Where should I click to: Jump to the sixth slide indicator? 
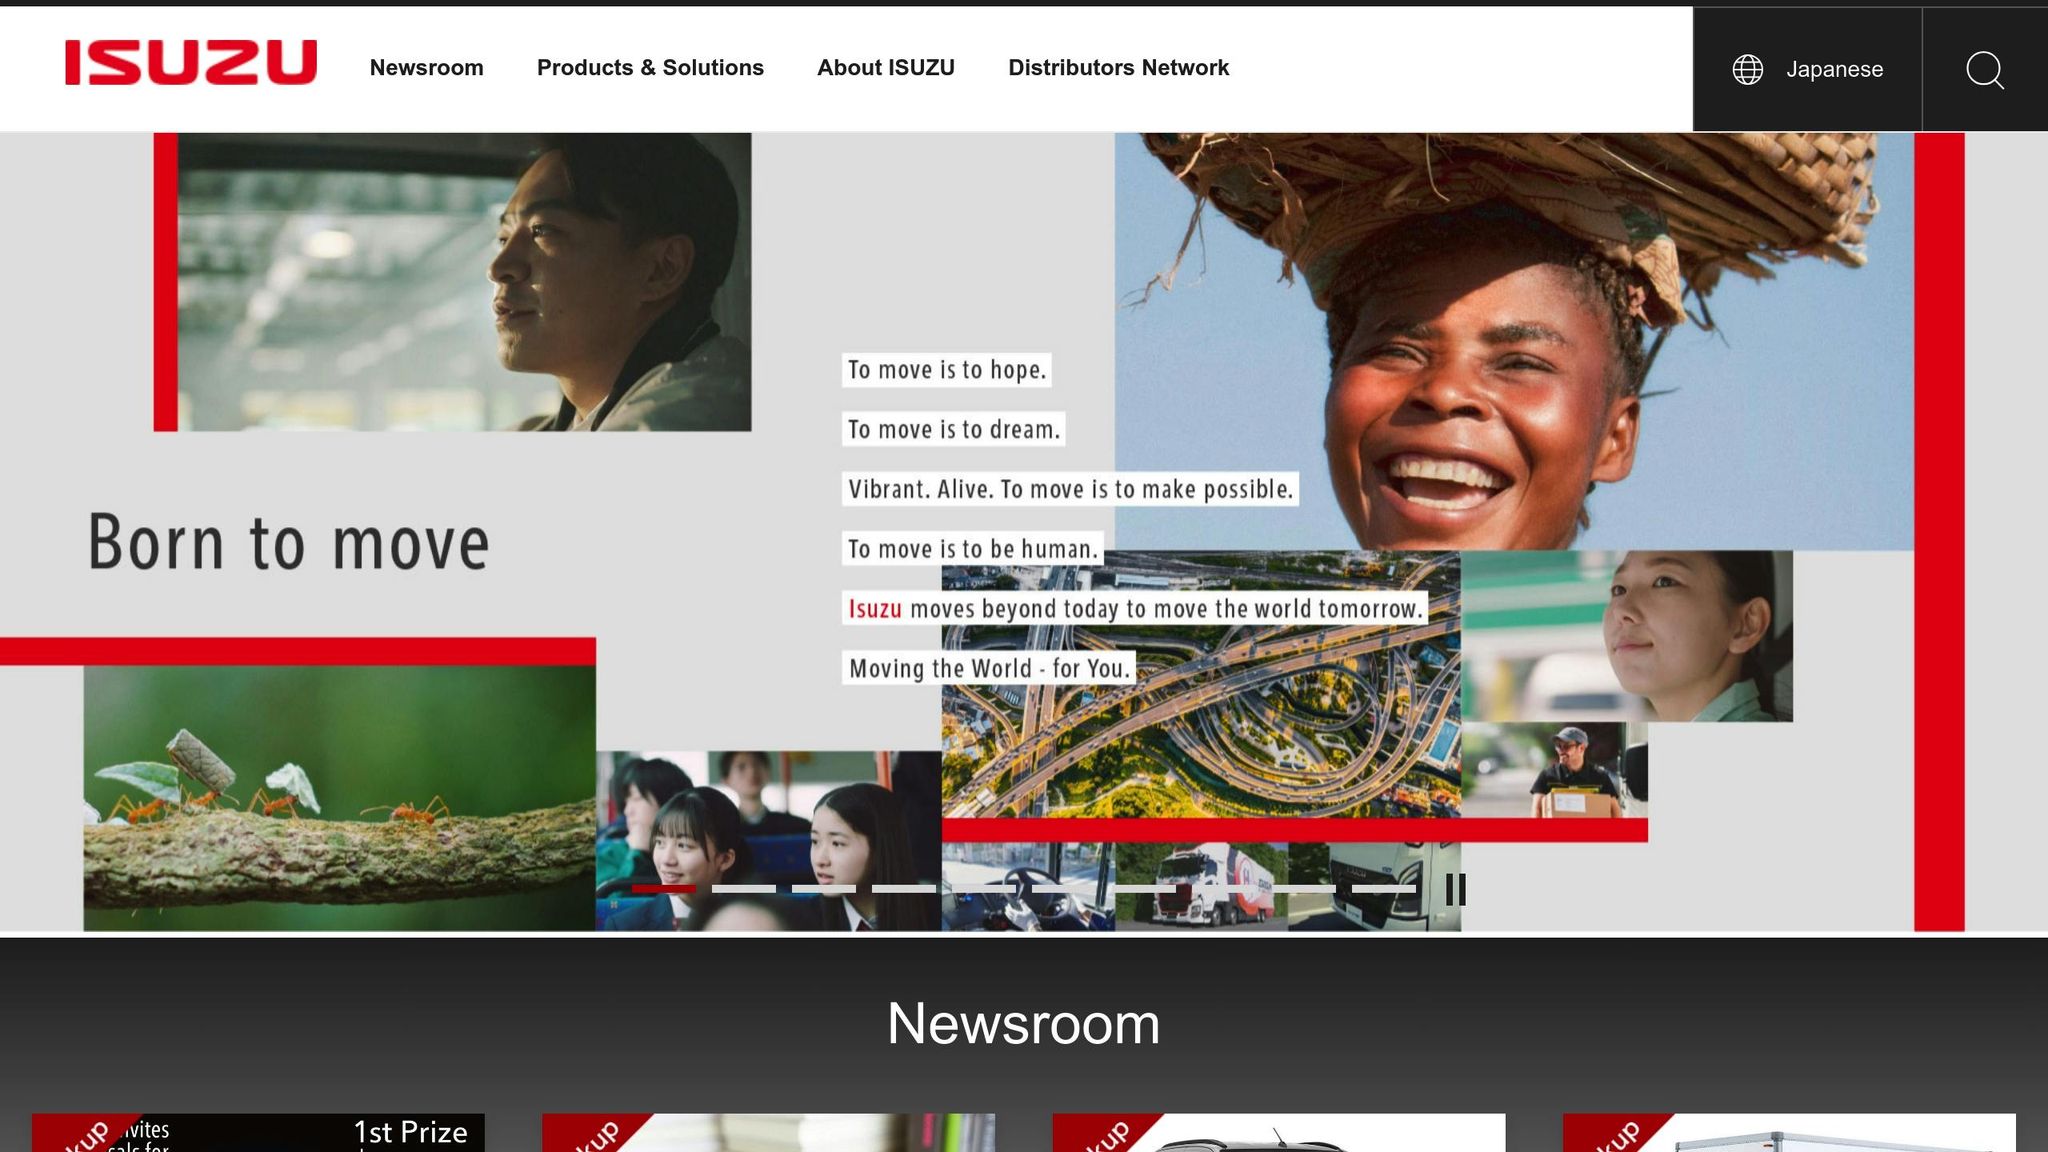click(1063, 888)
